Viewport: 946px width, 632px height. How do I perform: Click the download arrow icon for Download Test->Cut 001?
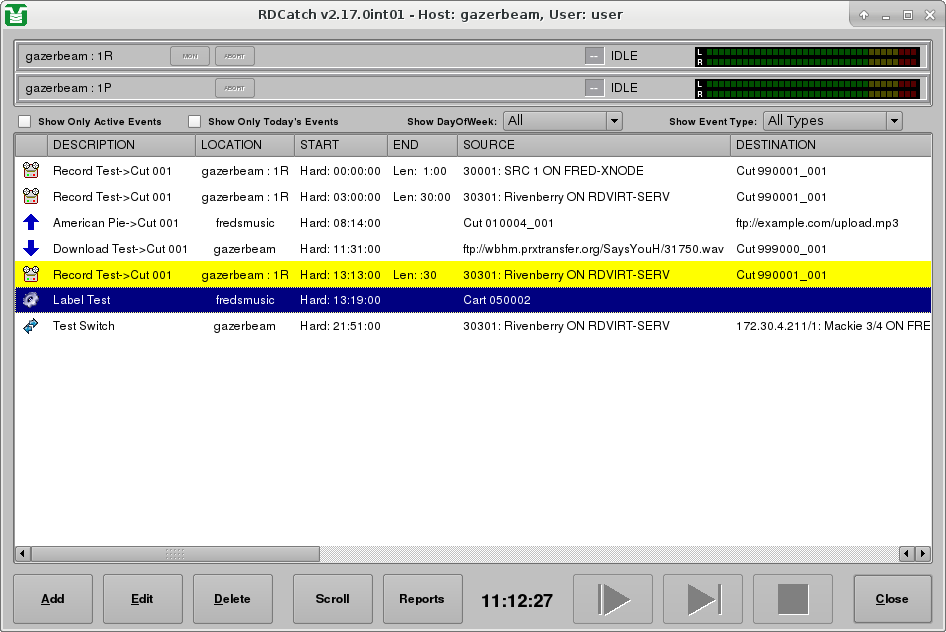30,249
